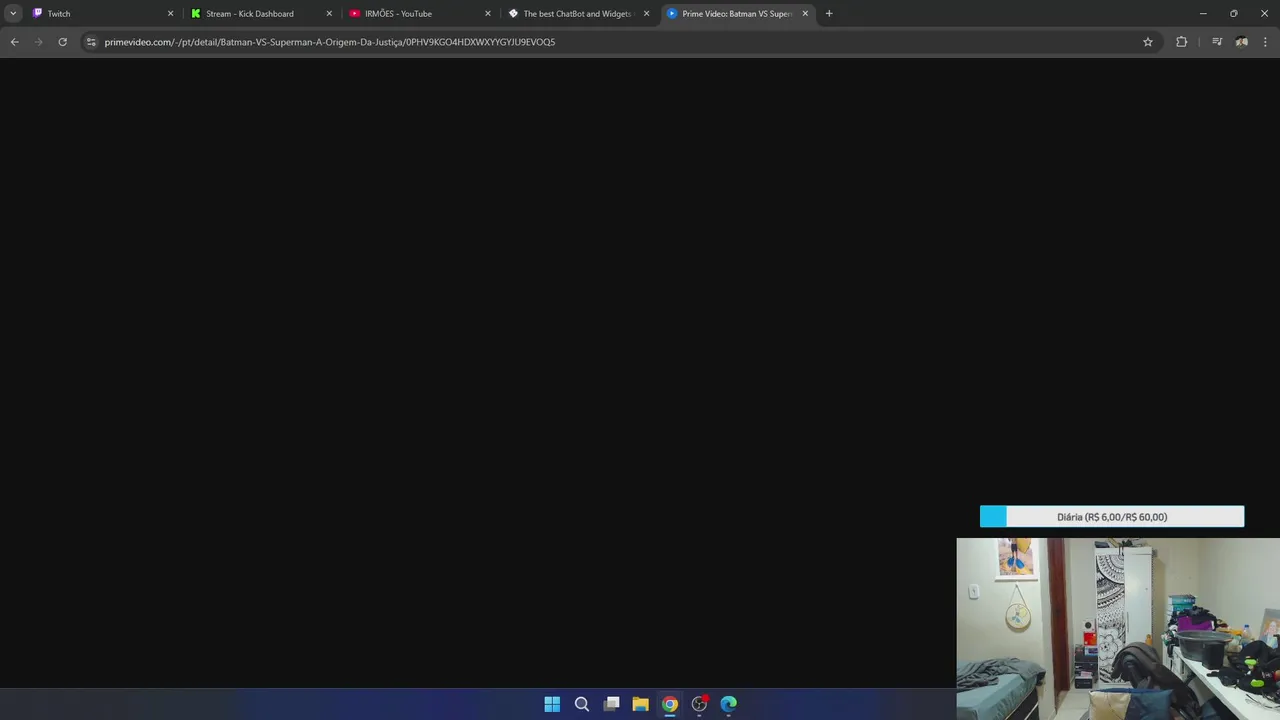Open File Explorer from the taskbar
The height and width of the screenshot is (720, 1280).
point(640,704)
